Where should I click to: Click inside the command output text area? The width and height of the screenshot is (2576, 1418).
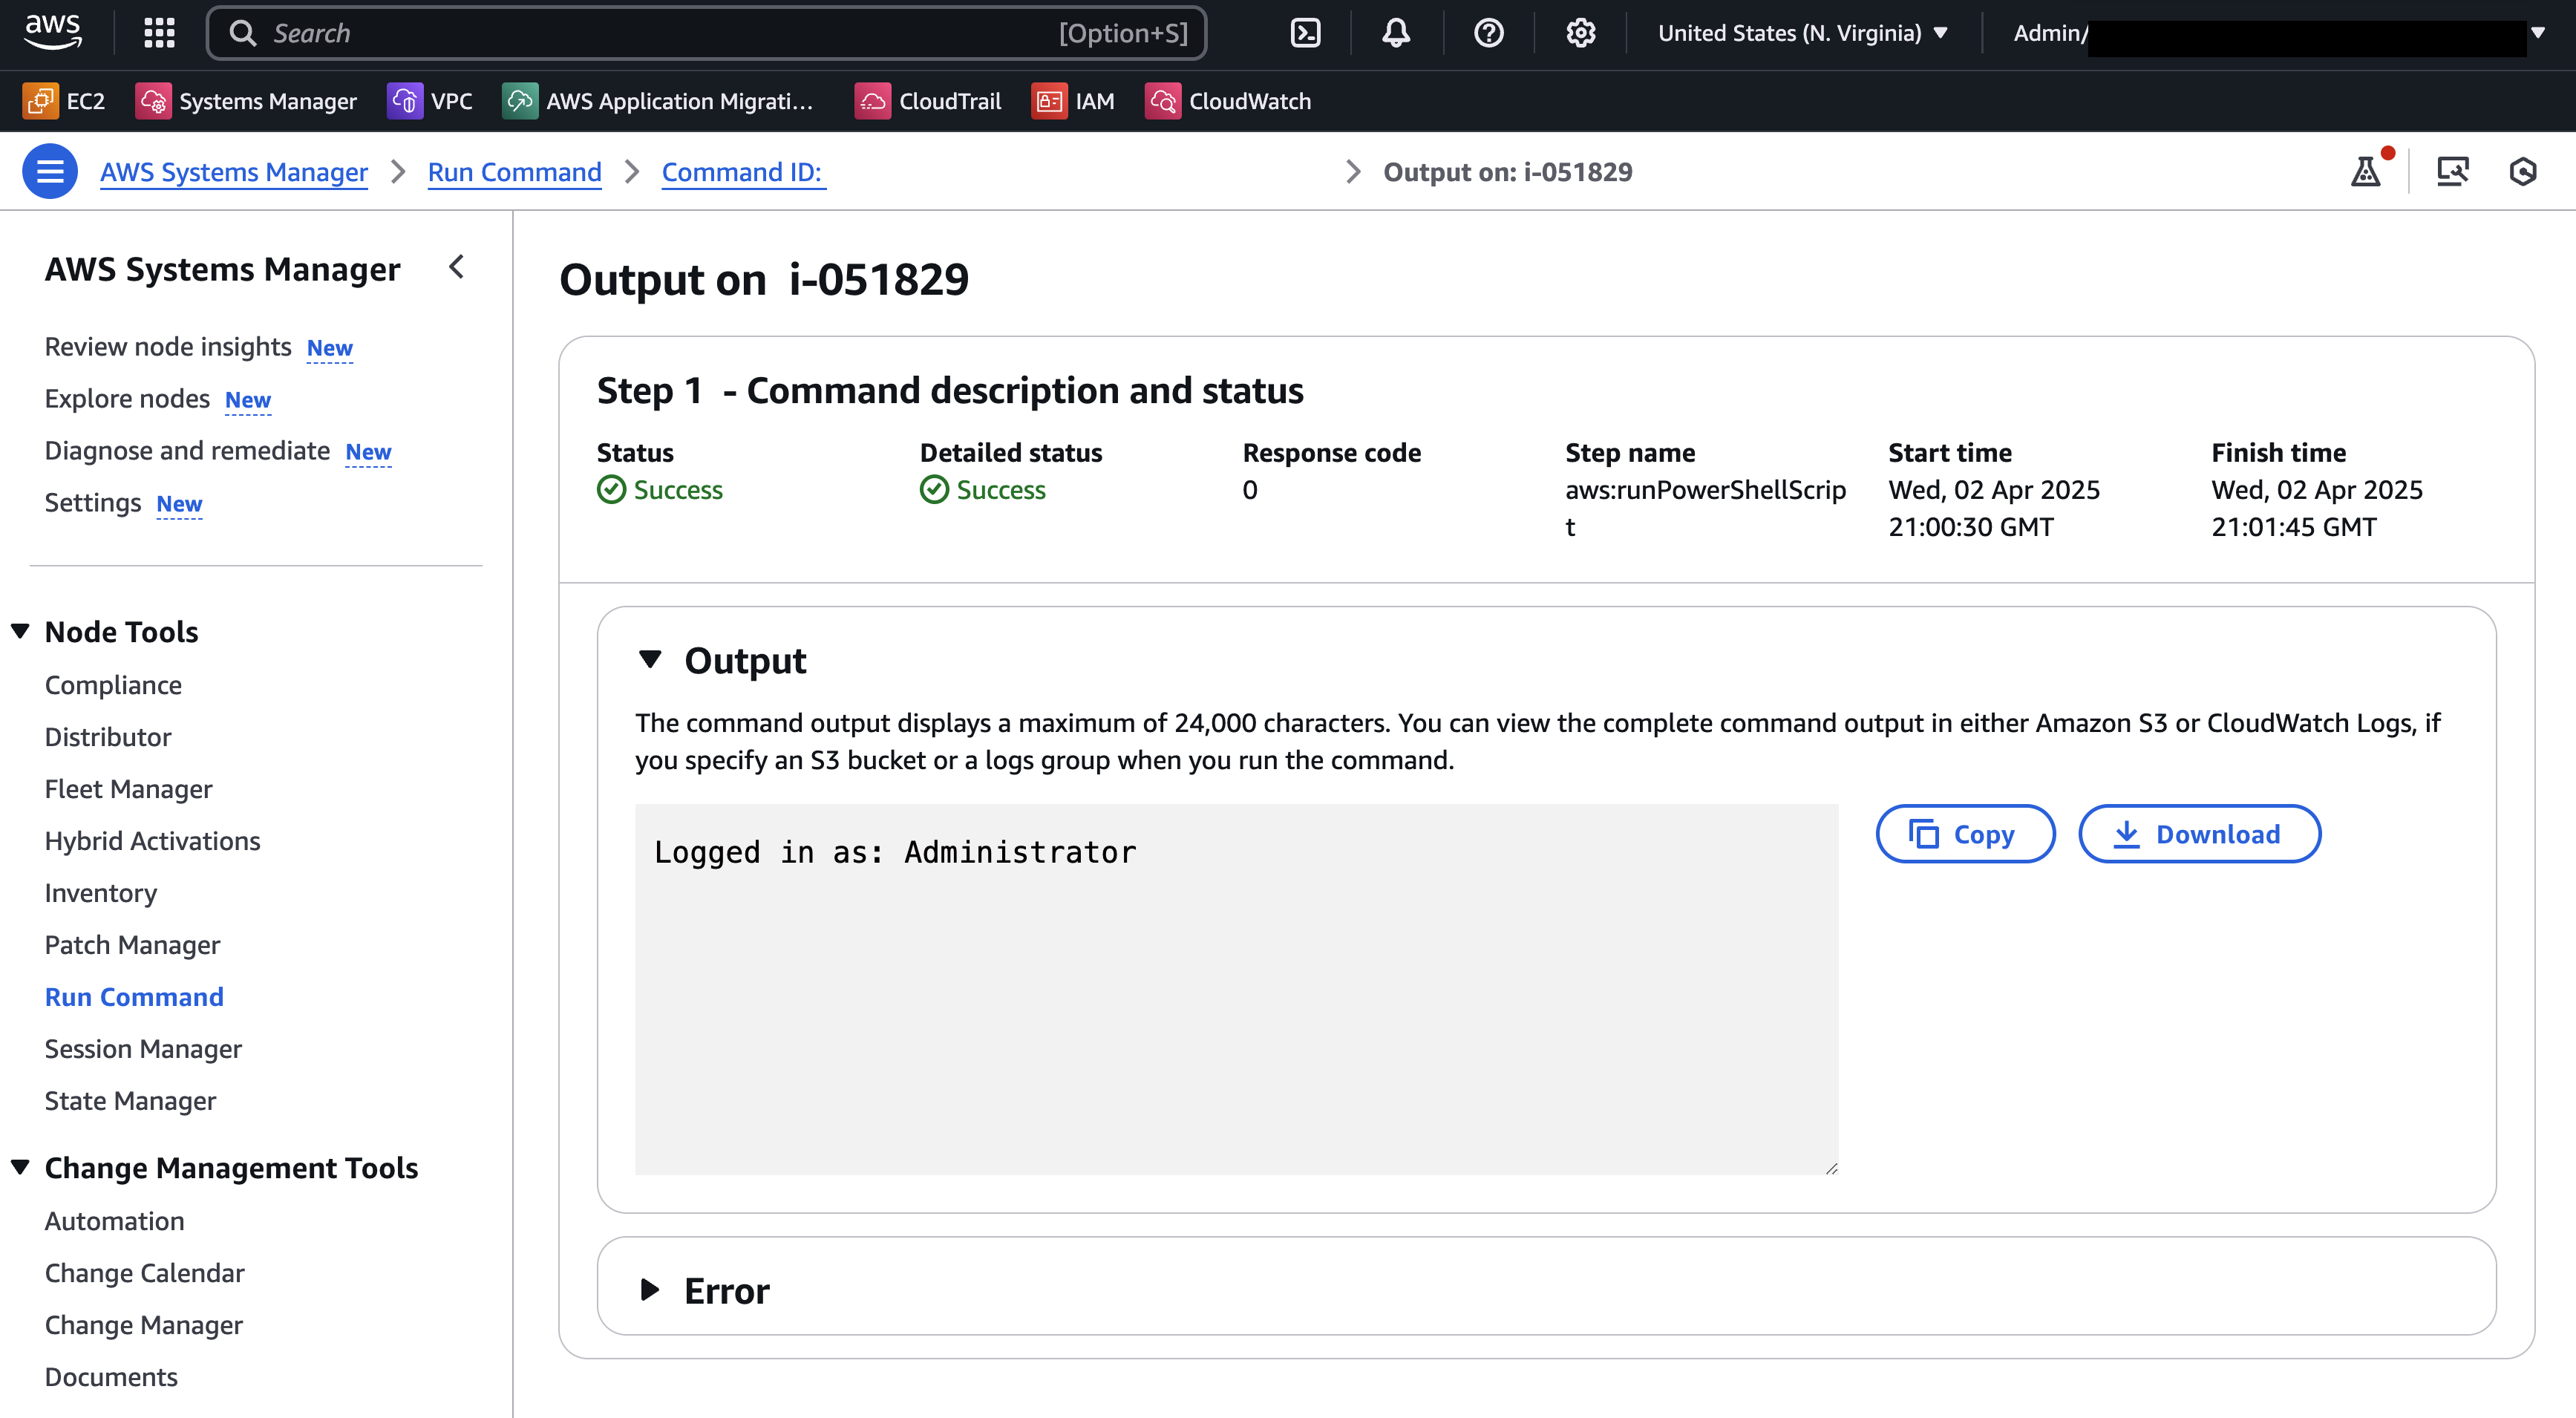coord(1236,989)
